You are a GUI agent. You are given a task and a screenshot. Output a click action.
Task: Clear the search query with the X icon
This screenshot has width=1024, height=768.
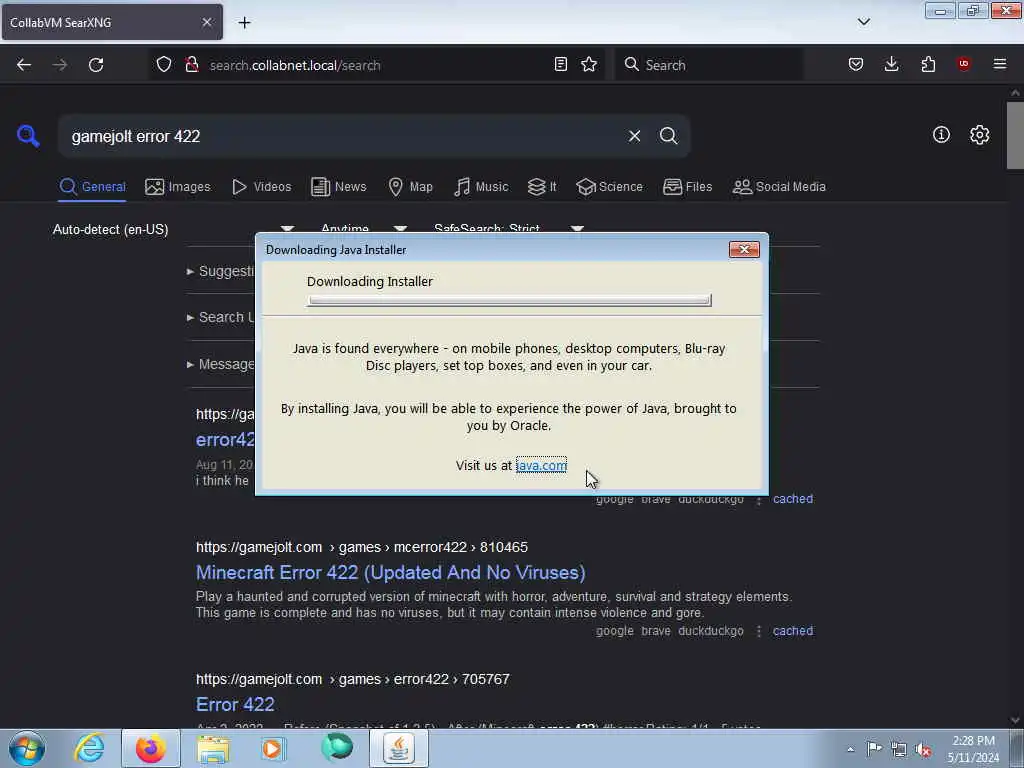634,136
